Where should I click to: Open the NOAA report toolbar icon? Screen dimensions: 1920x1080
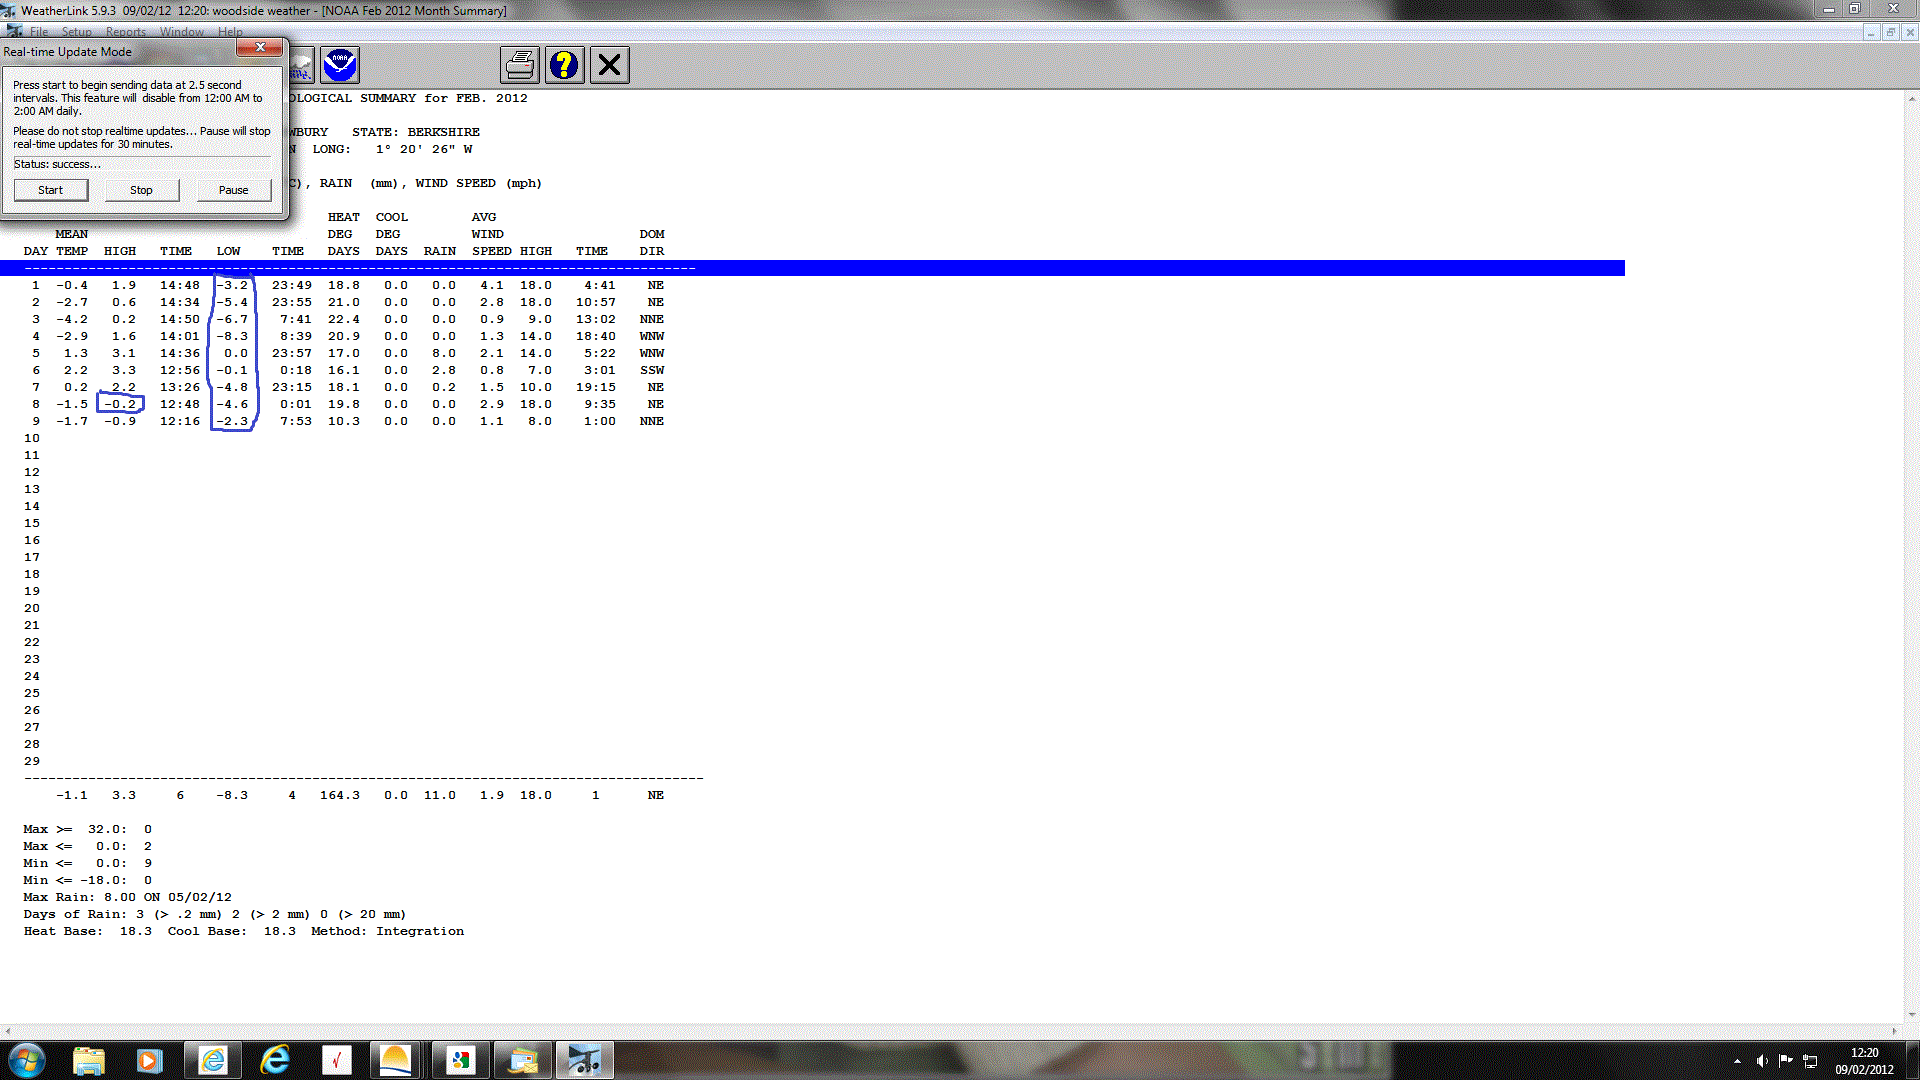click(340, 66)
